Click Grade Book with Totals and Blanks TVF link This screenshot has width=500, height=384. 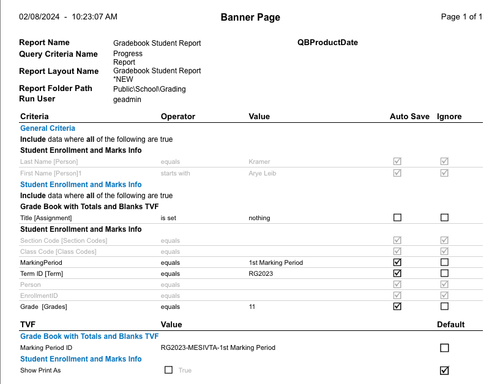pos(89,336)
